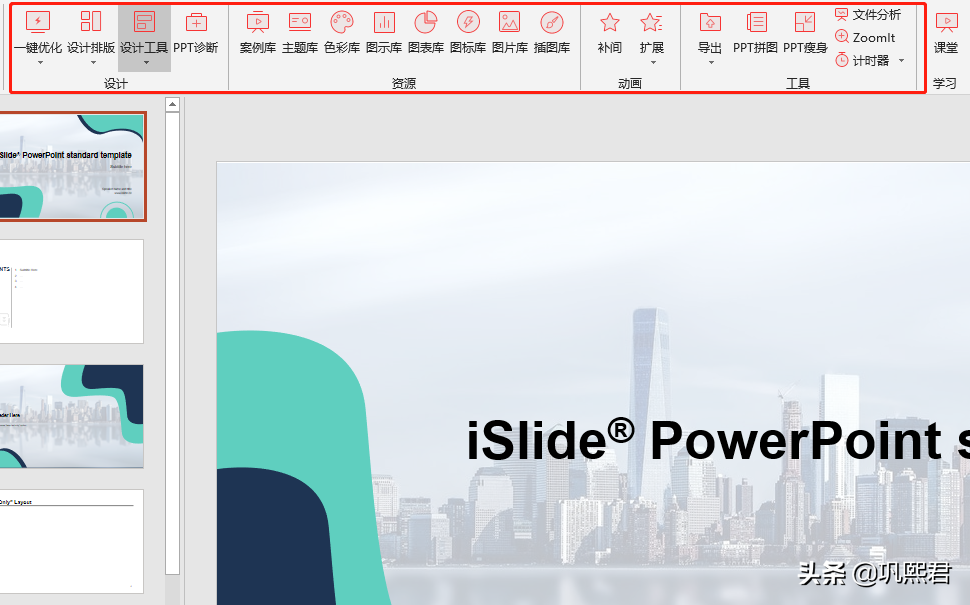This screenshot has height=605, width=970.
Task: Launch the ZoomIt tool
Action: (865, 37)
